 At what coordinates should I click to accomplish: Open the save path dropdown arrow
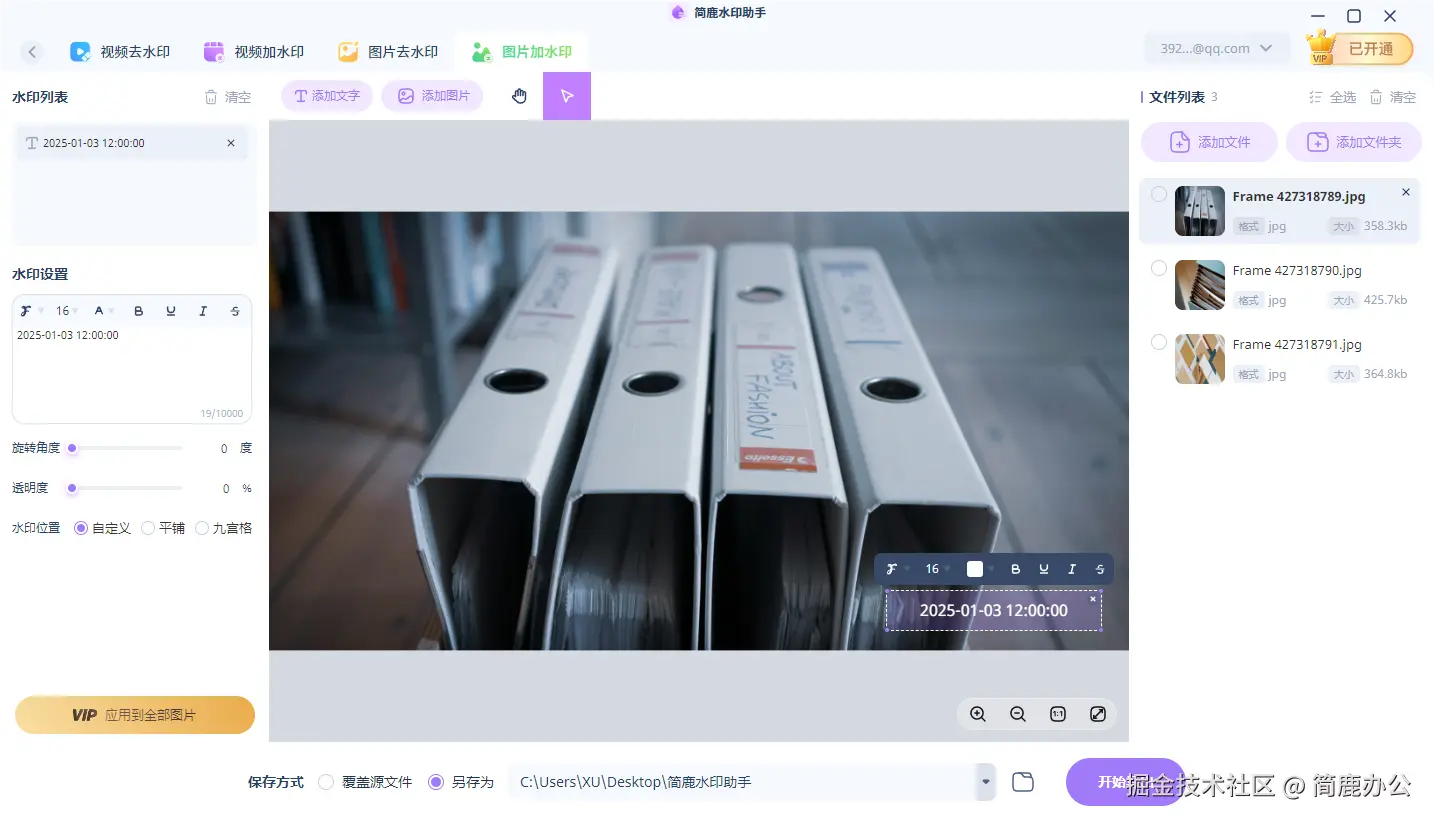click(x=984, y=782)
